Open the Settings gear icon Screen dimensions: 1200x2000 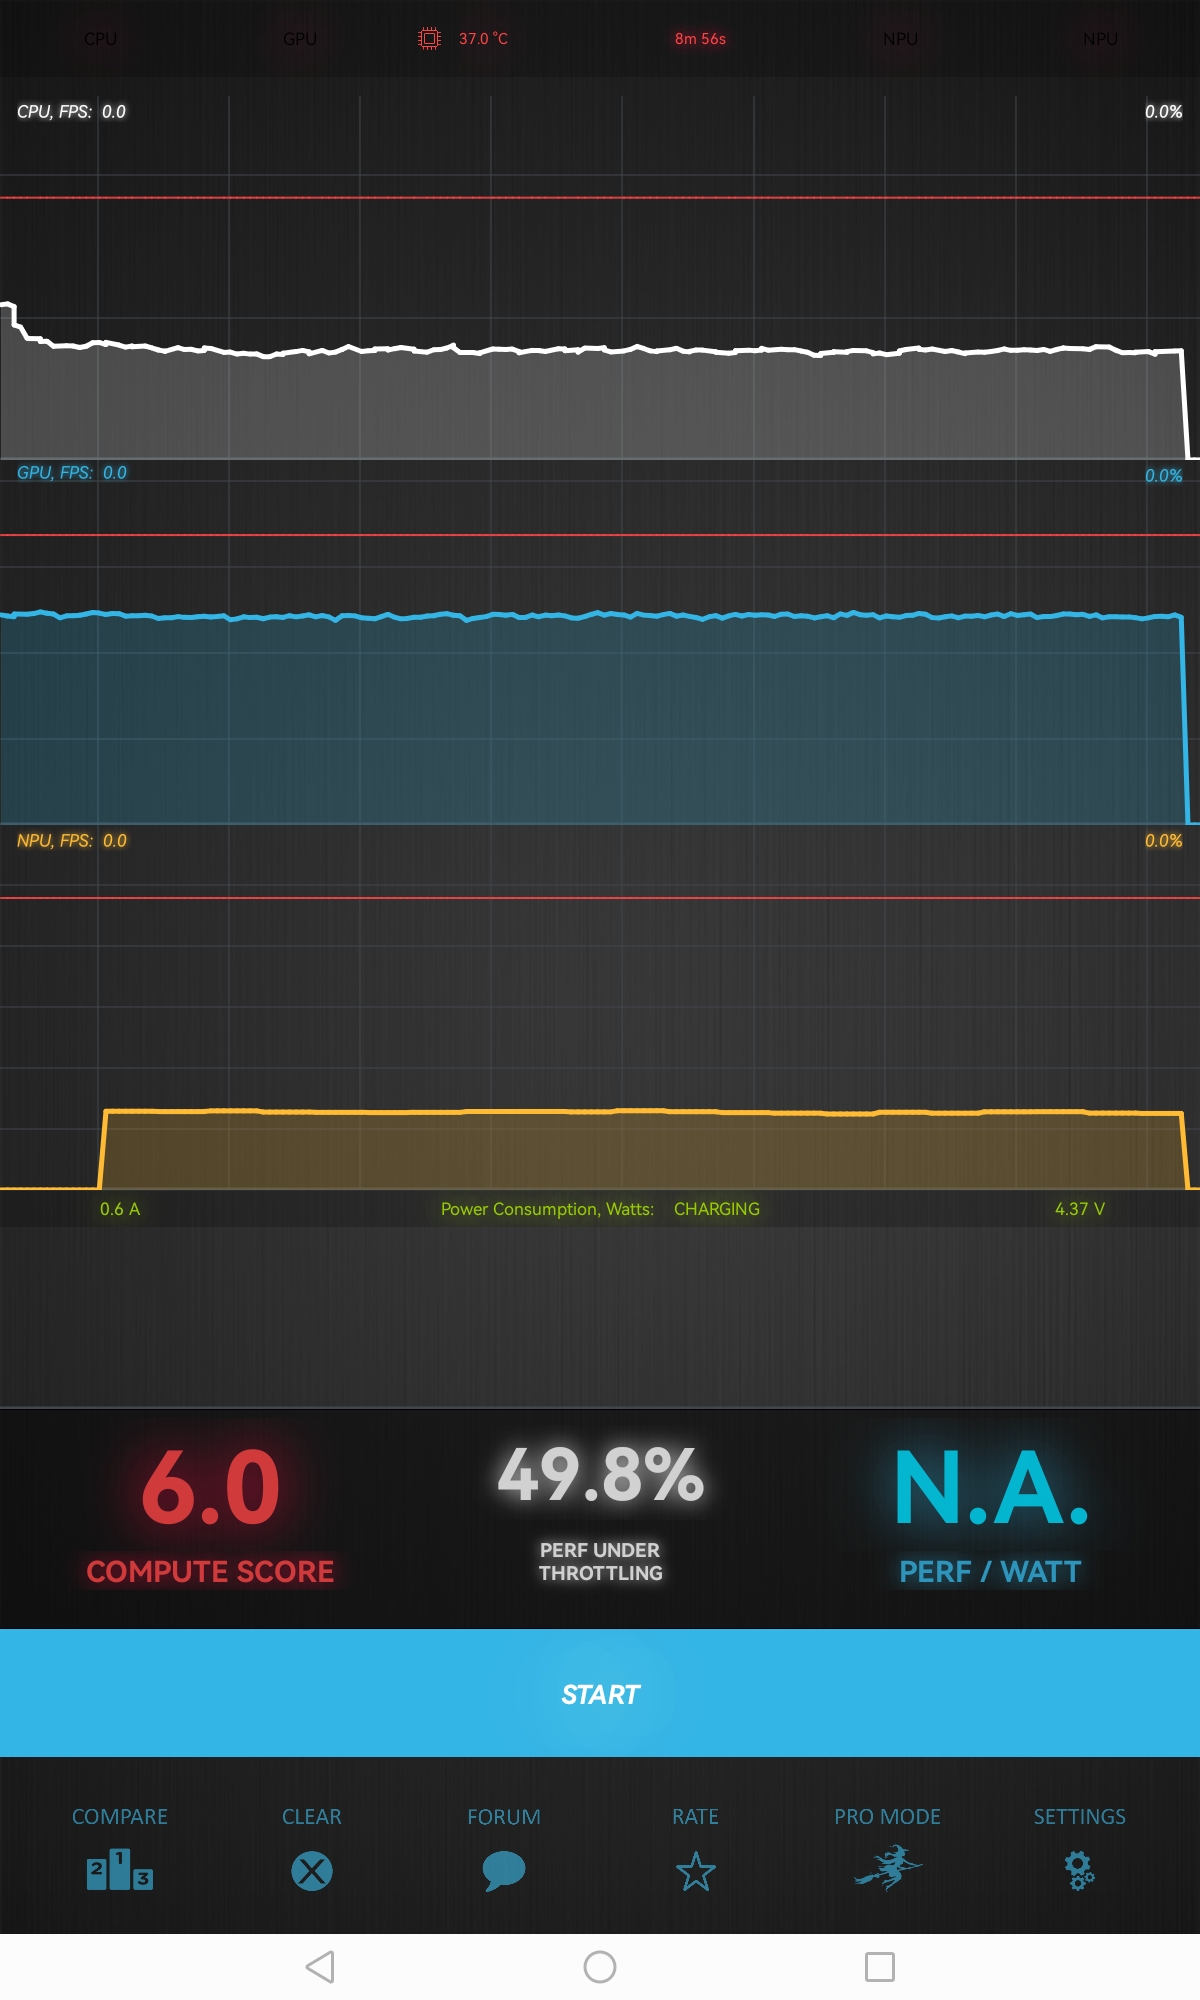coord(1080,1870)
